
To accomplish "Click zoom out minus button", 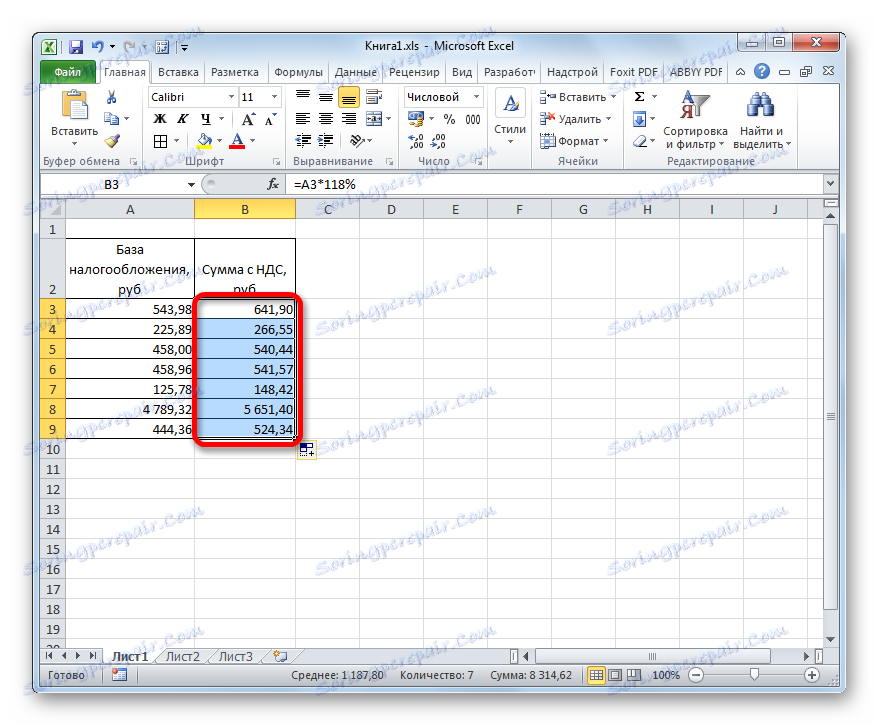I will [x=696, y=675].
